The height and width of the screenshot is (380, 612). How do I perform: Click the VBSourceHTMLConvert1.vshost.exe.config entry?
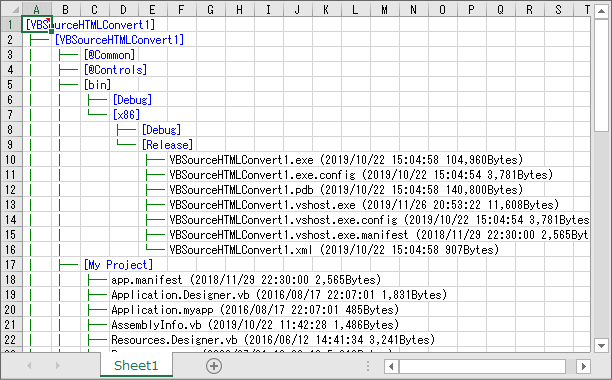click(x=379, y=220)
